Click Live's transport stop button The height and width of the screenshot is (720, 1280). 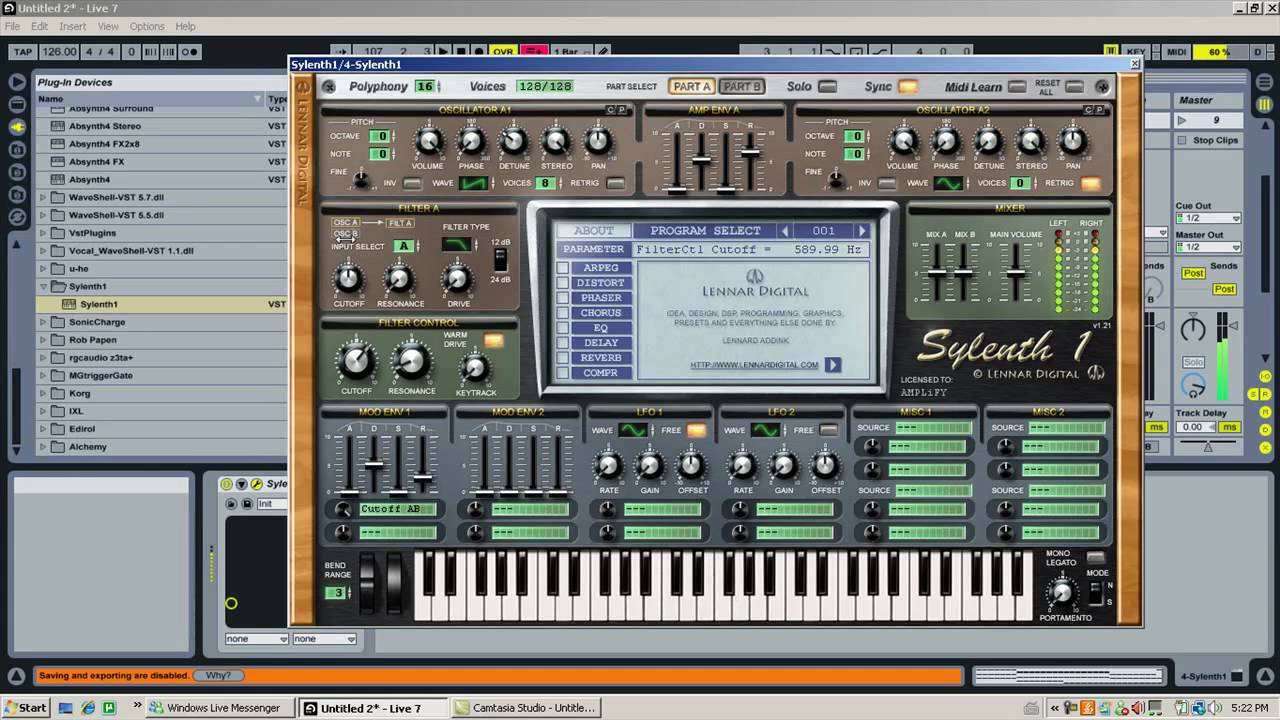[461, 51]
